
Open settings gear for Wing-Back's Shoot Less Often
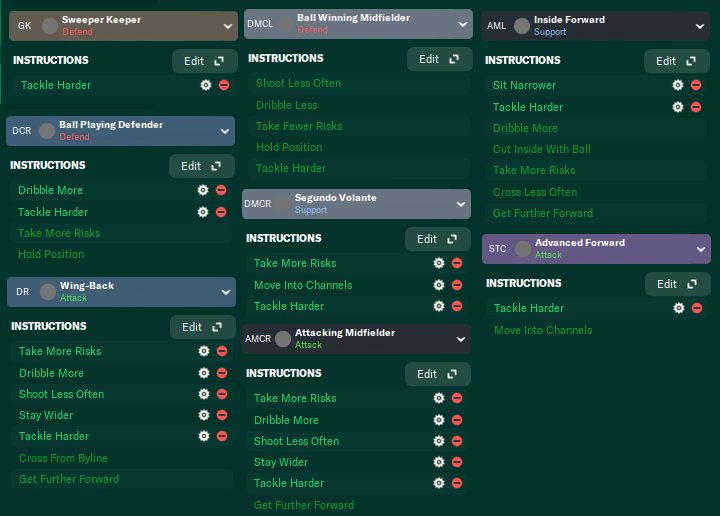(x=204, y=394)
